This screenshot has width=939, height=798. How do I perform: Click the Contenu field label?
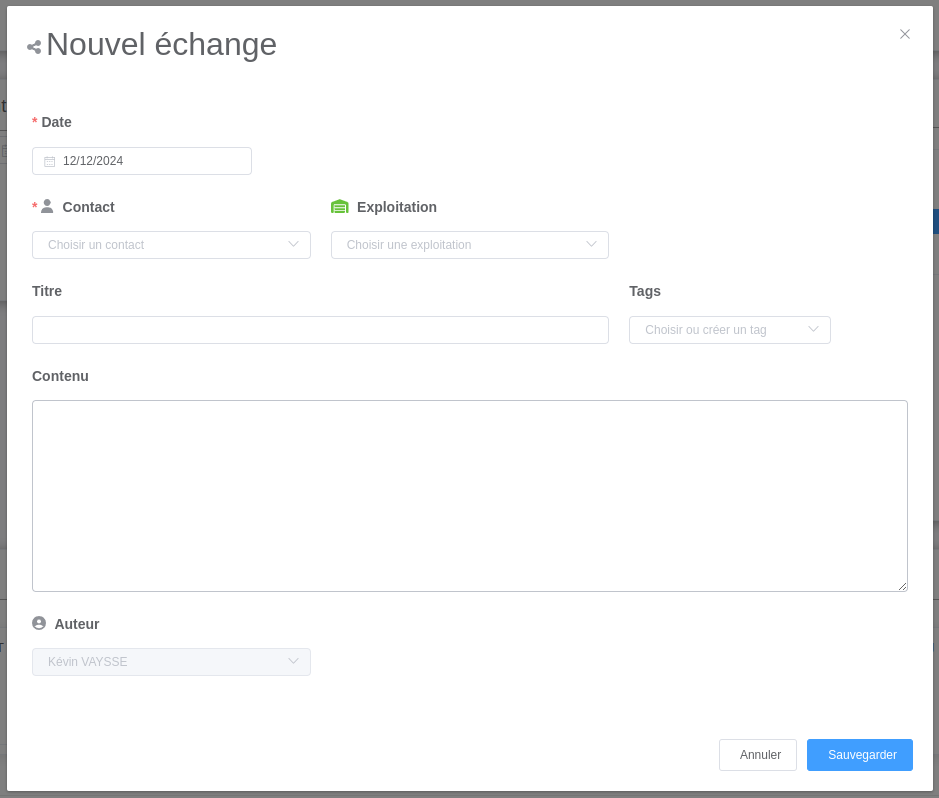60,376
